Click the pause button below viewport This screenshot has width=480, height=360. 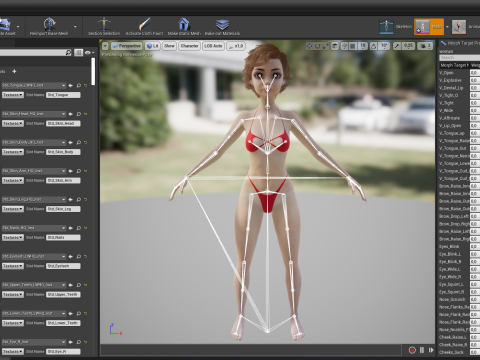[422, 350]
